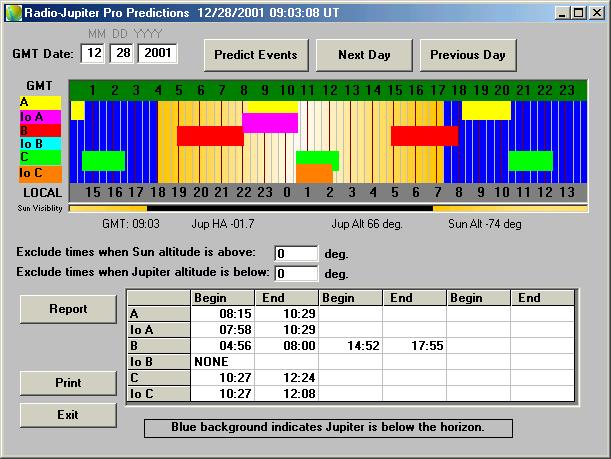Click the cyan Io B legend swatch

click(41, 144)
